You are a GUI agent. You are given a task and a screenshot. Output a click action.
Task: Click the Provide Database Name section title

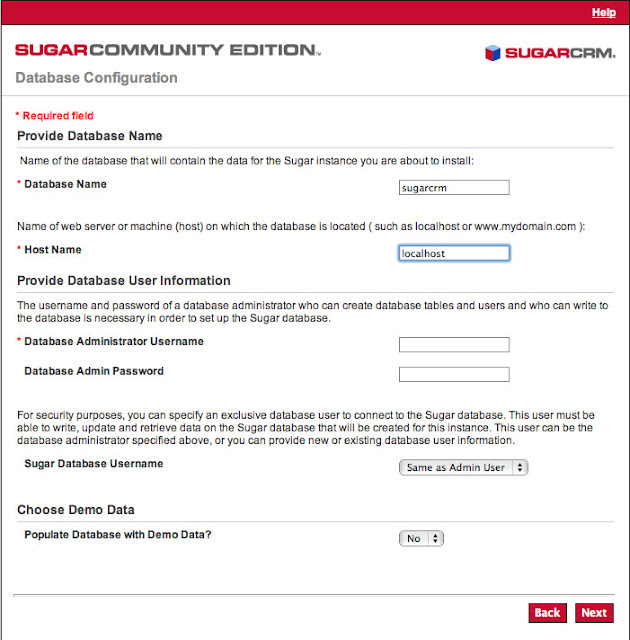coord(90,136)
